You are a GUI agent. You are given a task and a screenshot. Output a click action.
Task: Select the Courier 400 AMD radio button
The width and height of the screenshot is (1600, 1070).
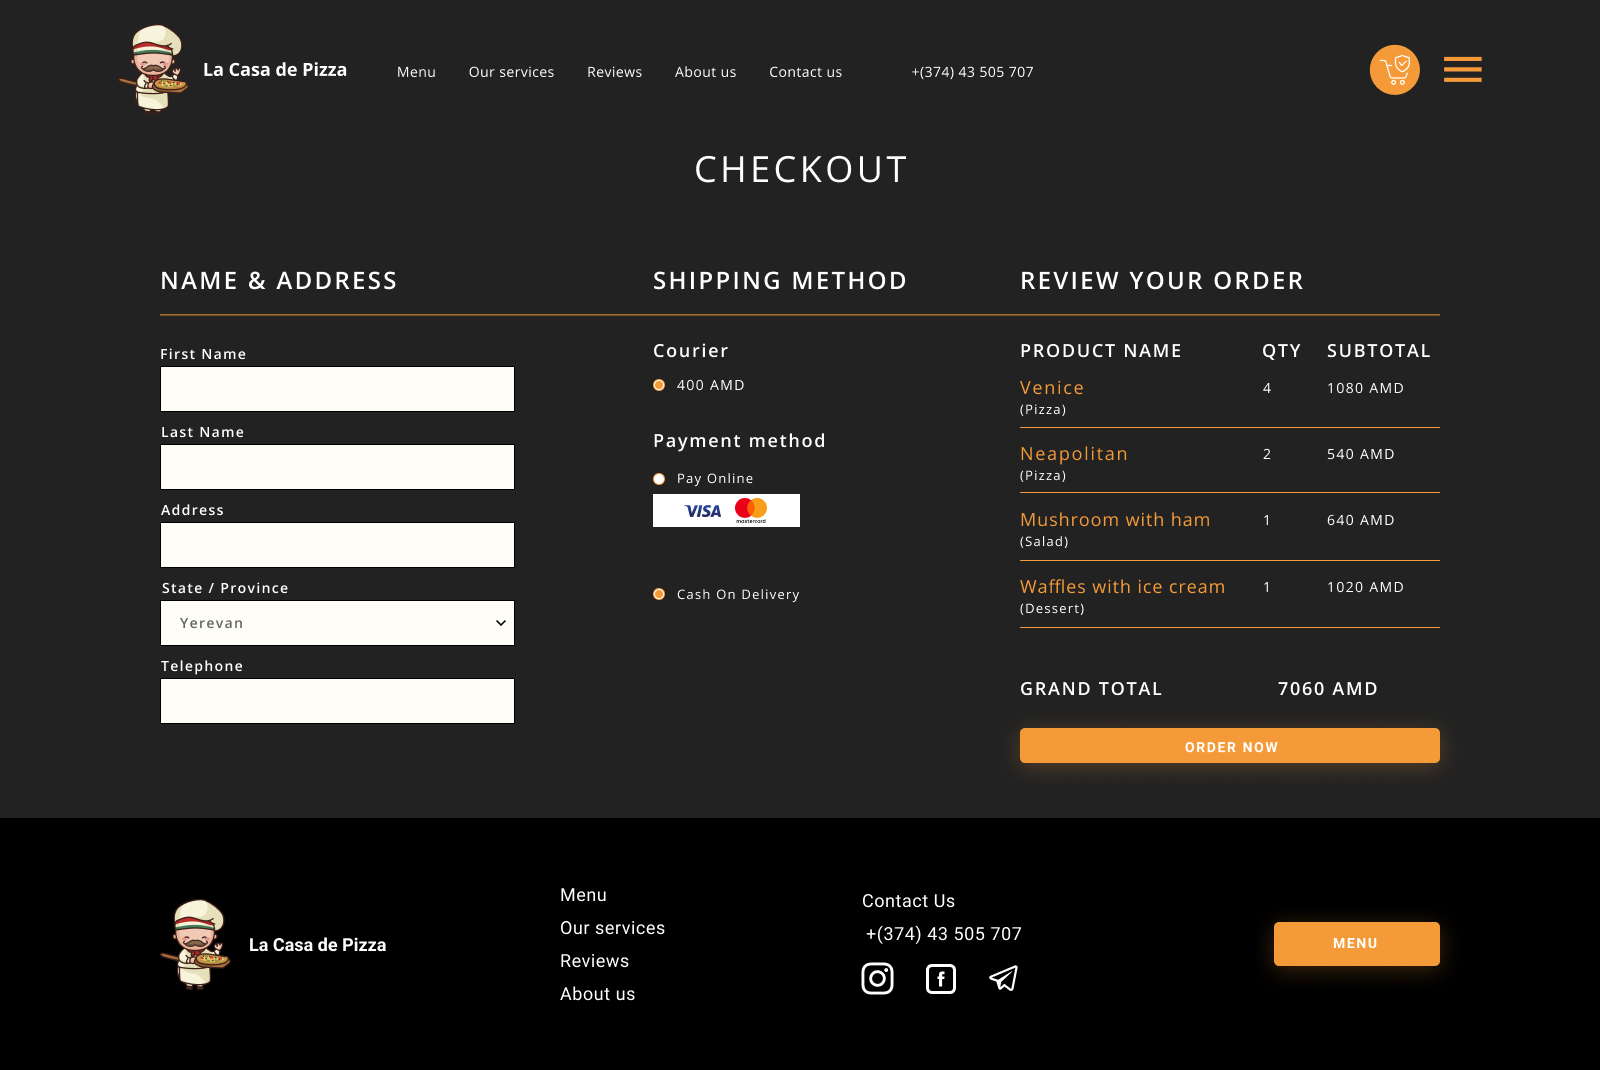click(659, 385)
